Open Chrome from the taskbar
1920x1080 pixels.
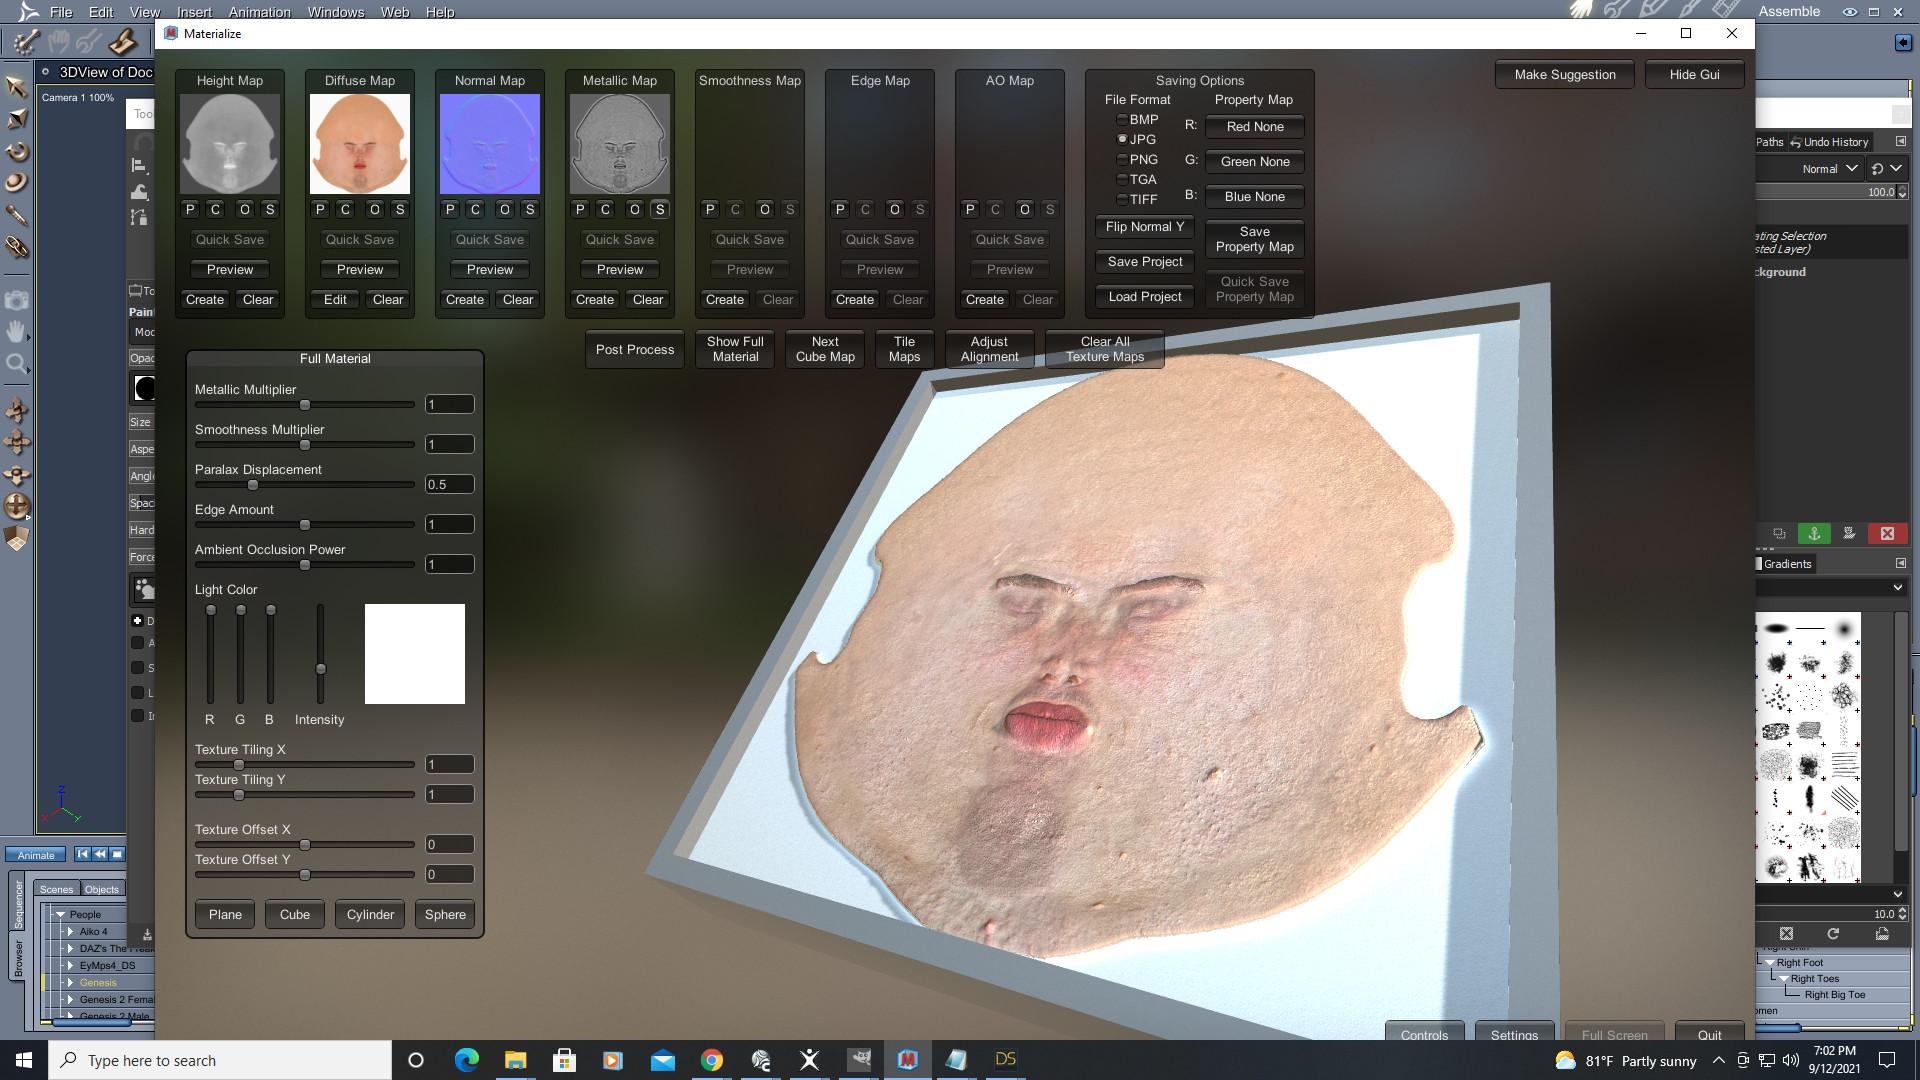tap(711, 1060)
